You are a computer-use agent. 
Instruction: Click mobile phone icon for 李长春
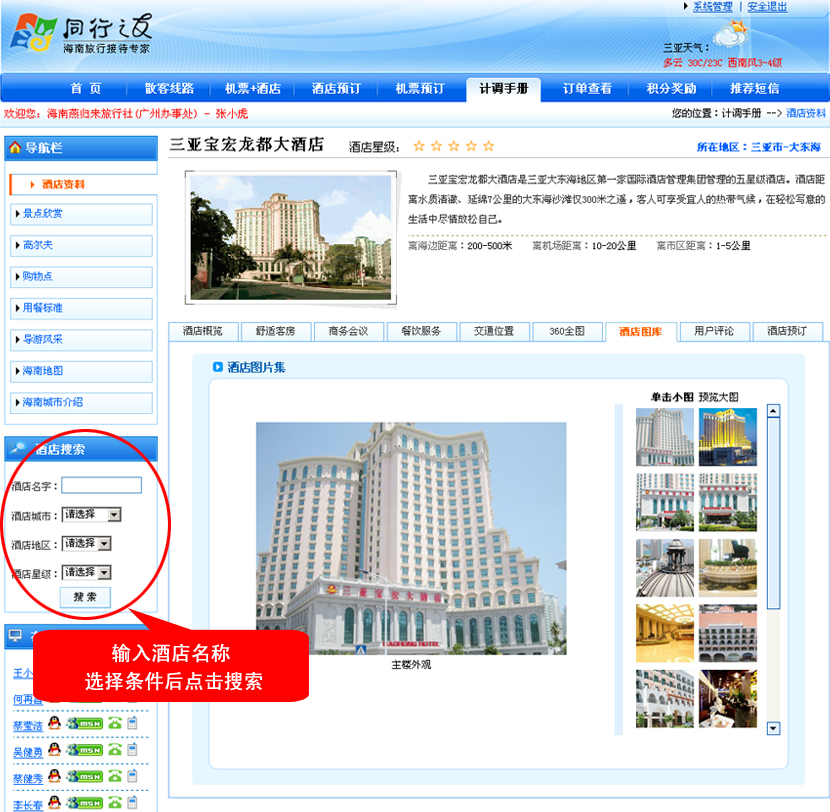click(x=132, y=802)
